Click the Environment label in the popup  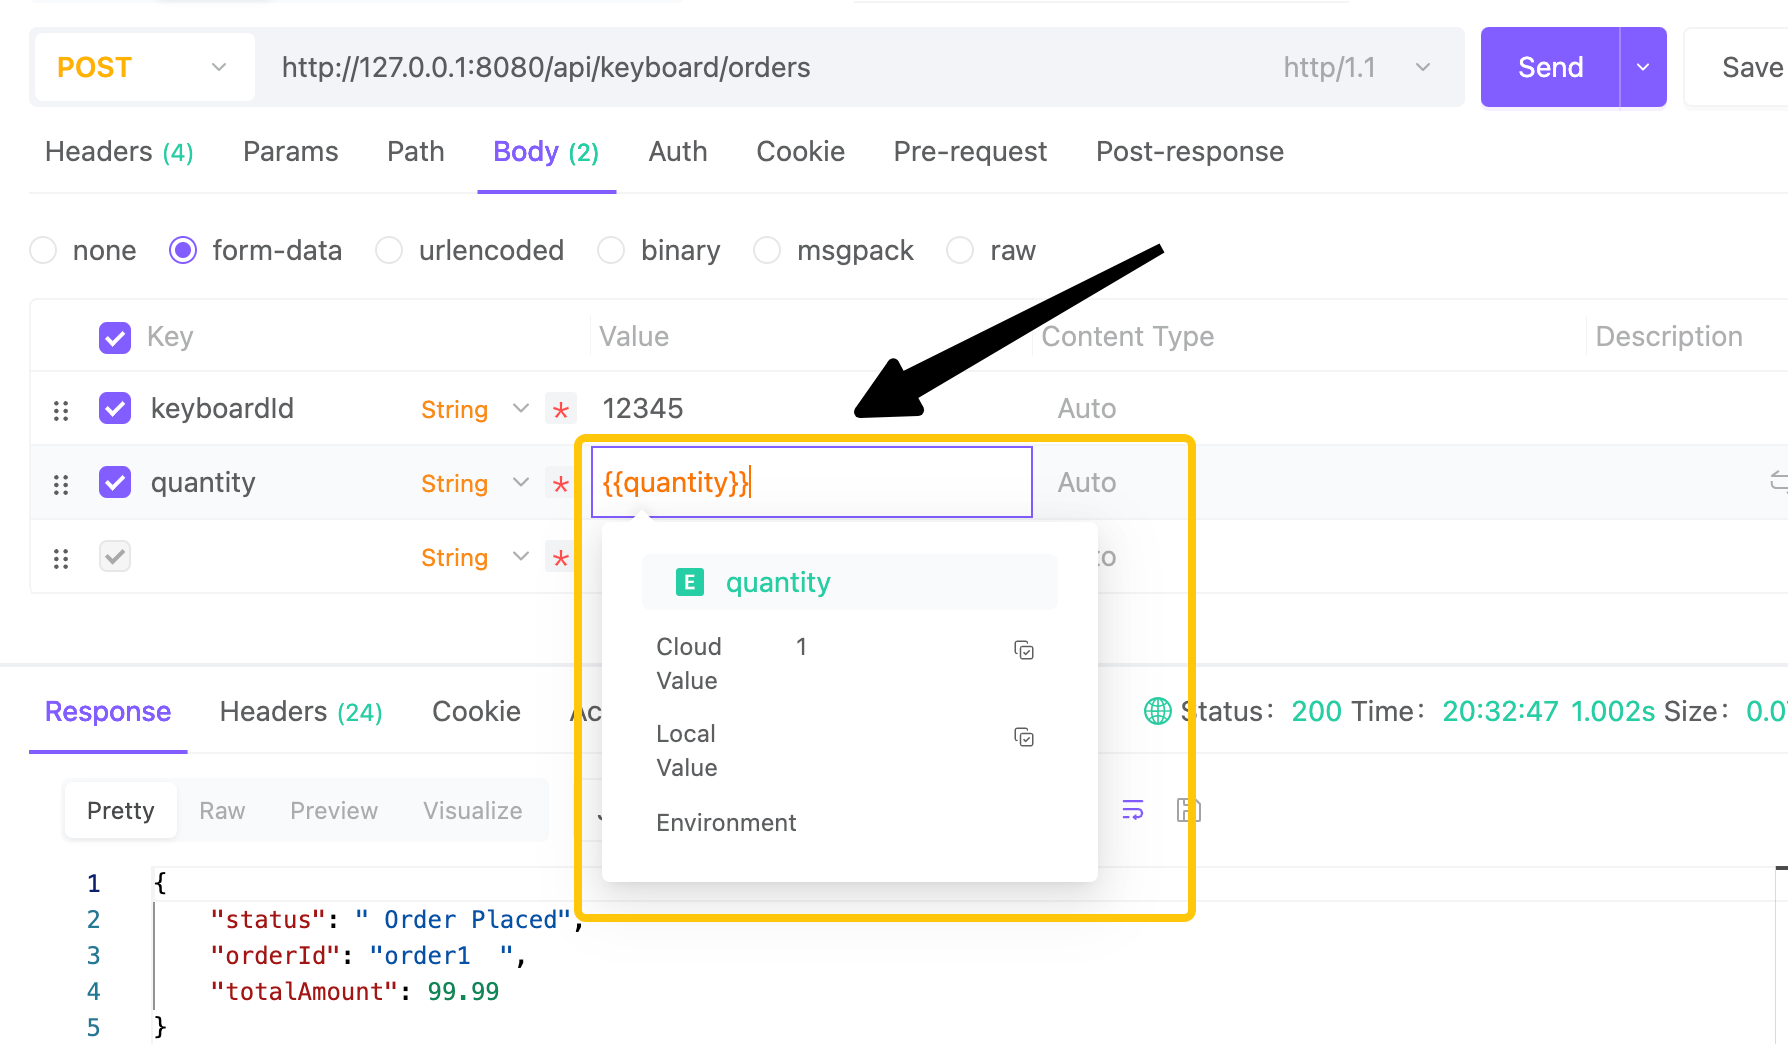point(726,822)
